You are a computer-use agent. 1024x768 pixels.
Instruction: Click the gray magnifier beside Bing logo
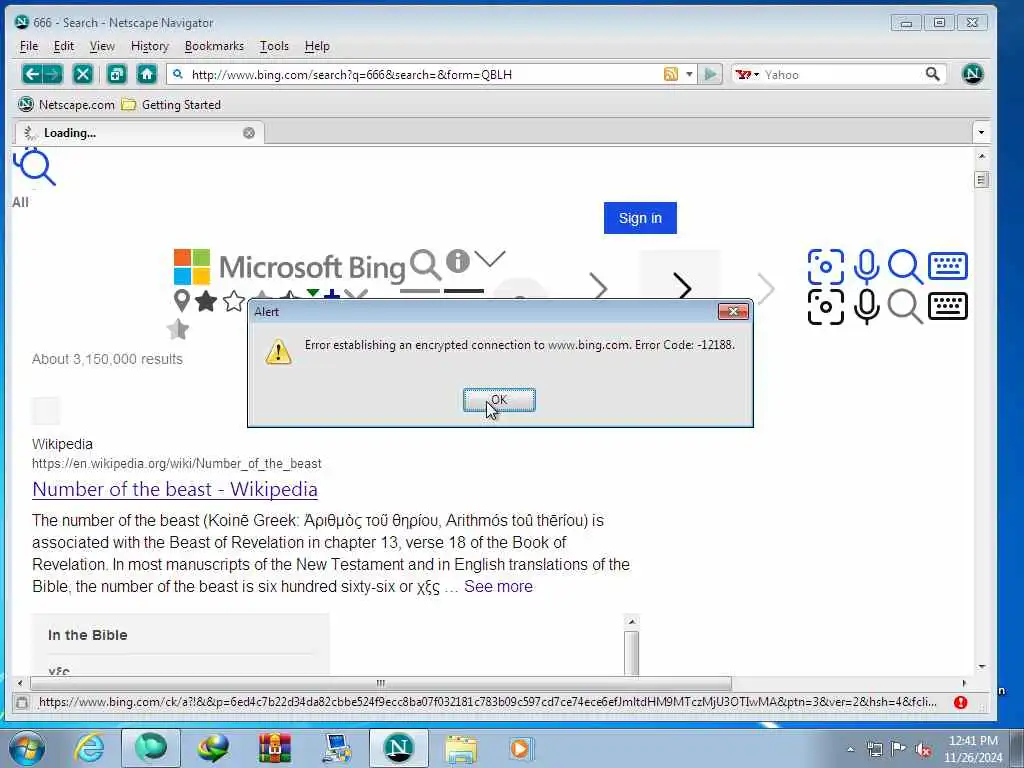coord(425,265)
